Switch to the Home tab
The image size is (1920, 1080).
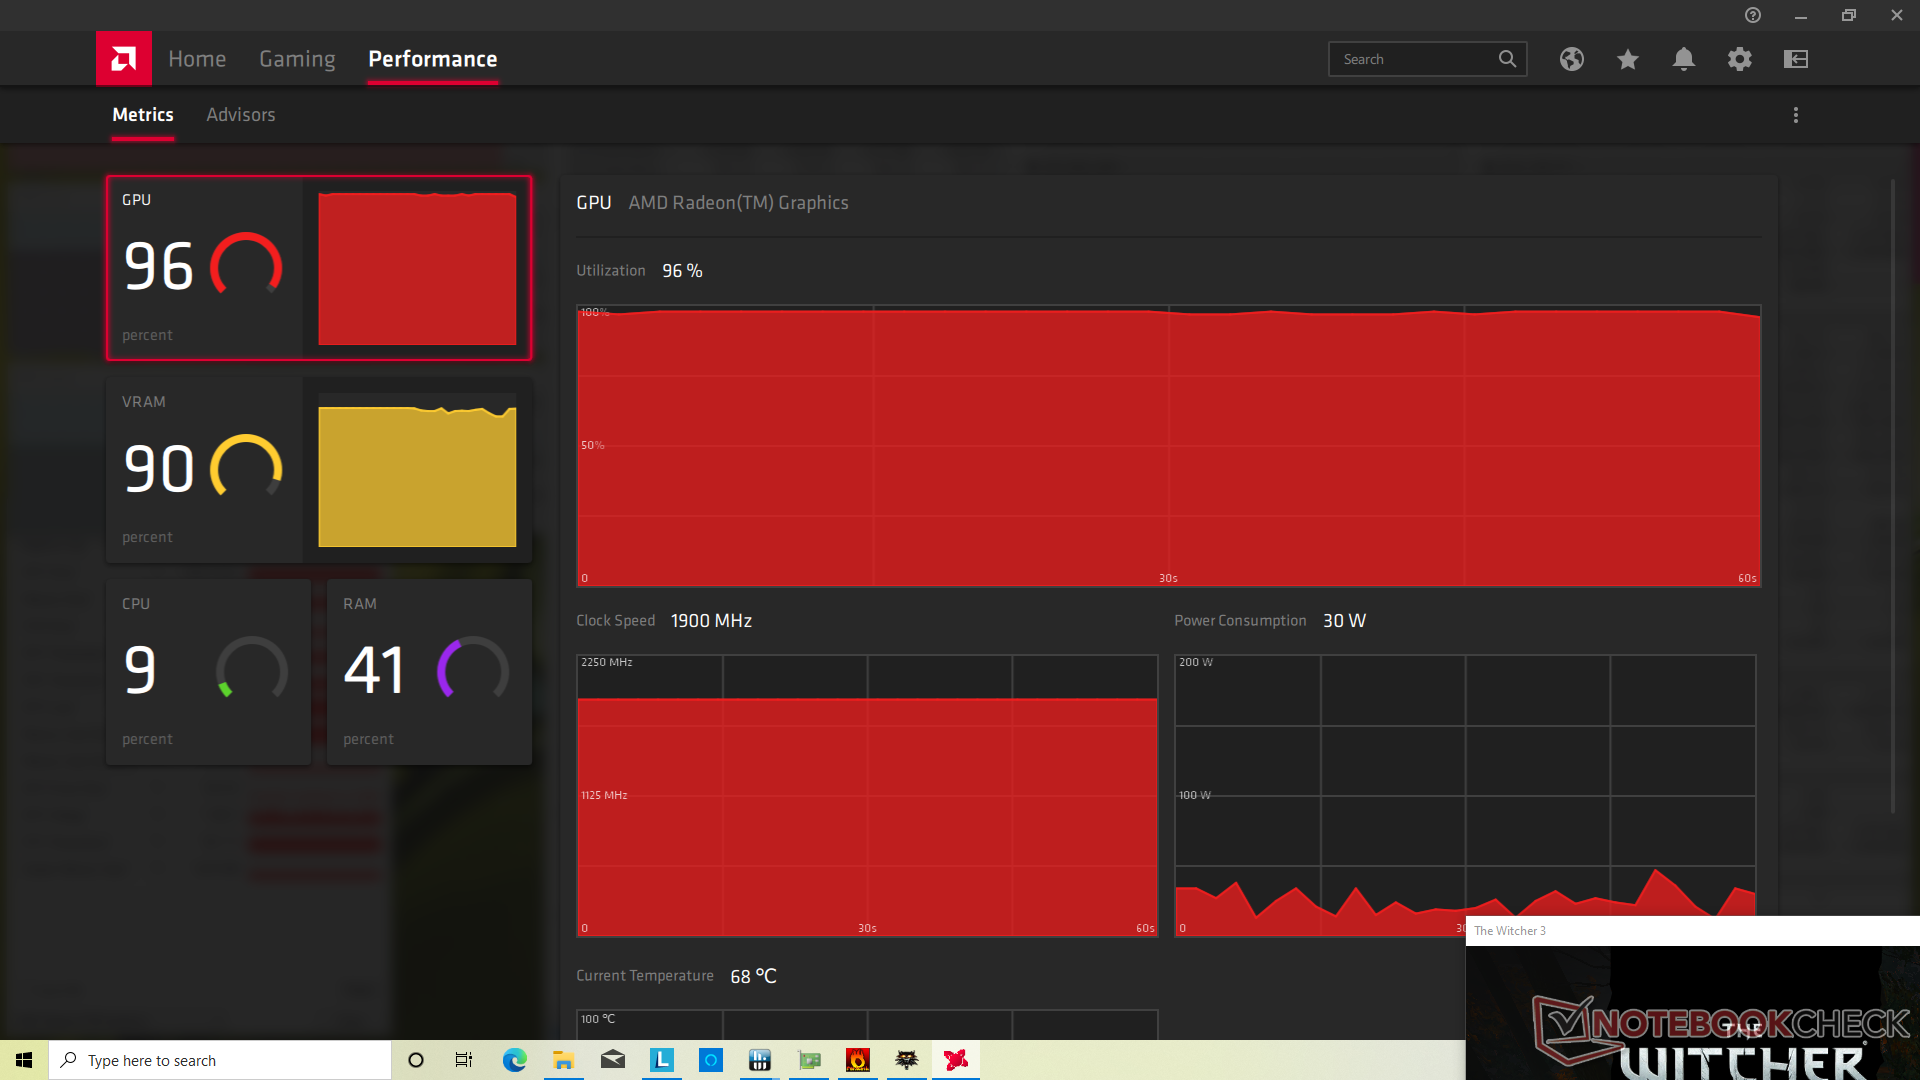196,59
